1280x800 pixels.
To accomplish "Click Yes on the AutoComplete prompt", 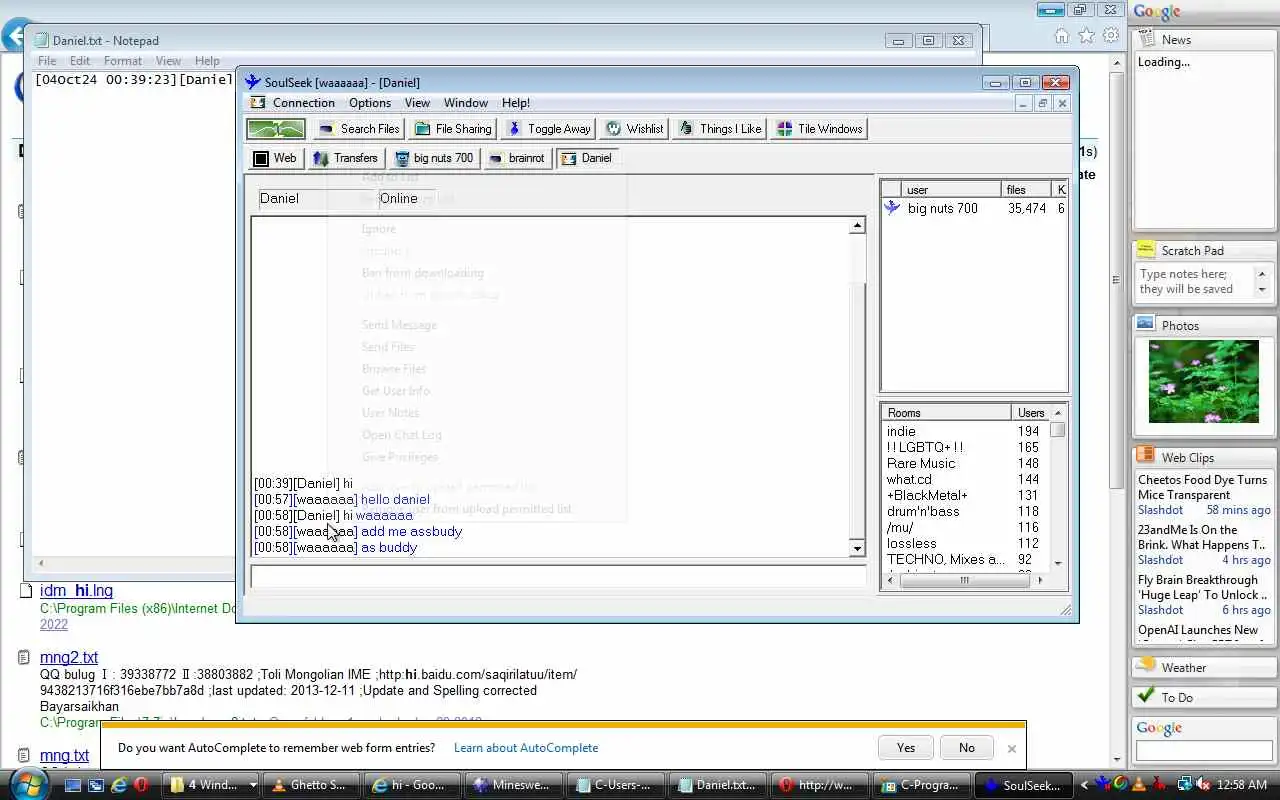I will [906, 747].
